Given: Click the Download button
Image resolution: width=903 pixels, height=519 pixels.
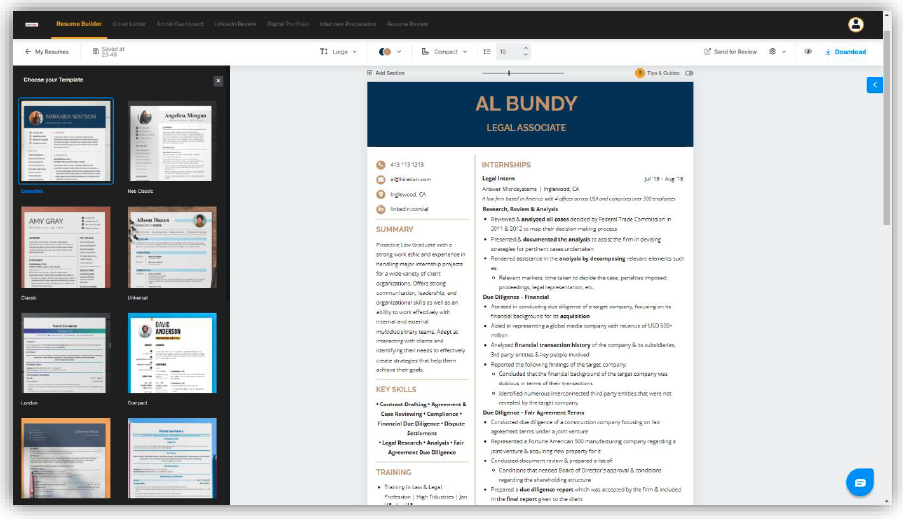Looking at the screenshot, I should tap(845, 52).
